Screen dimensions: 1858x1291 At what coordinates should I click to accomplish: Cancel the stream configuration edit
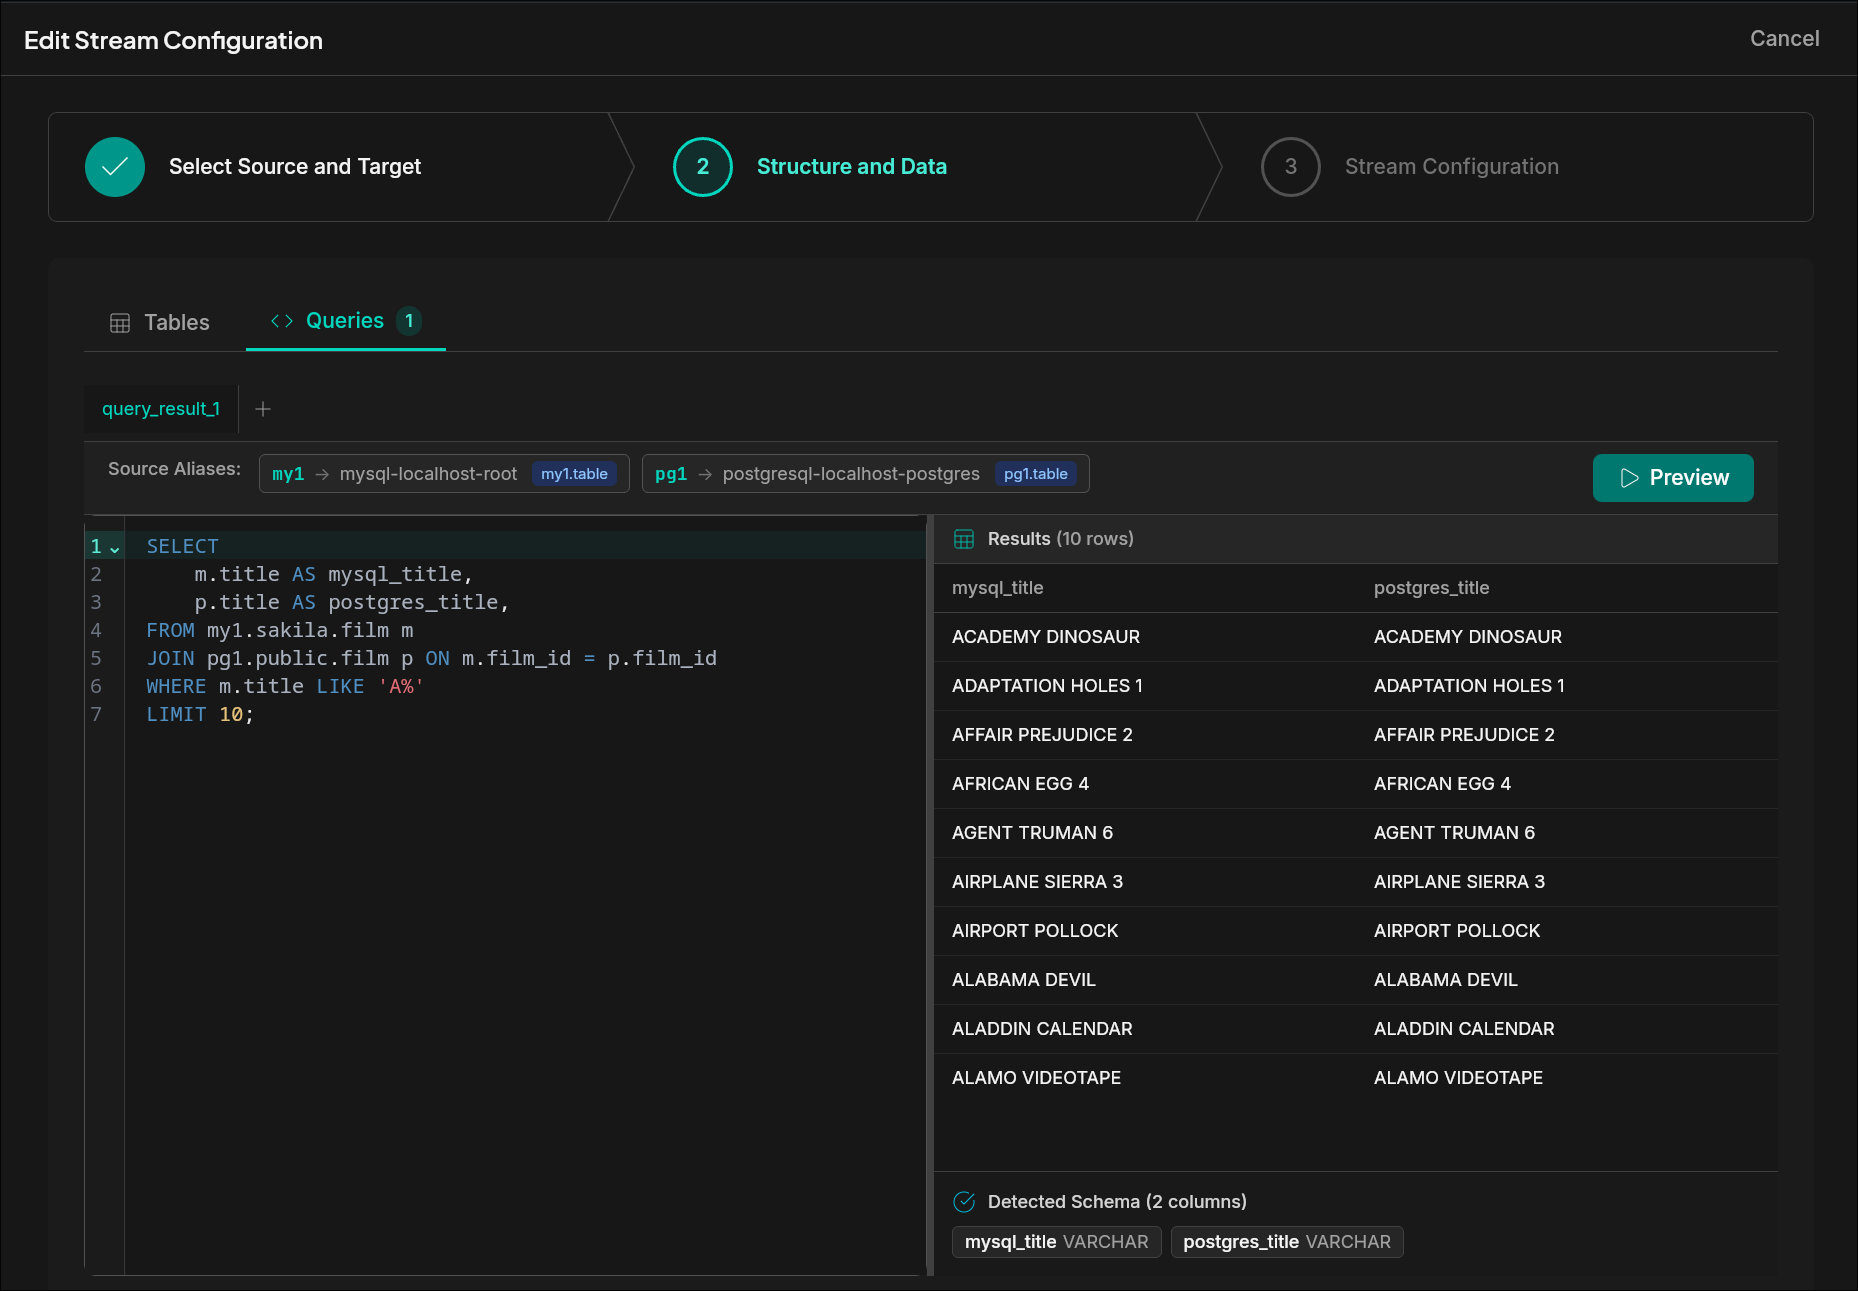[x=1783, y=39]
